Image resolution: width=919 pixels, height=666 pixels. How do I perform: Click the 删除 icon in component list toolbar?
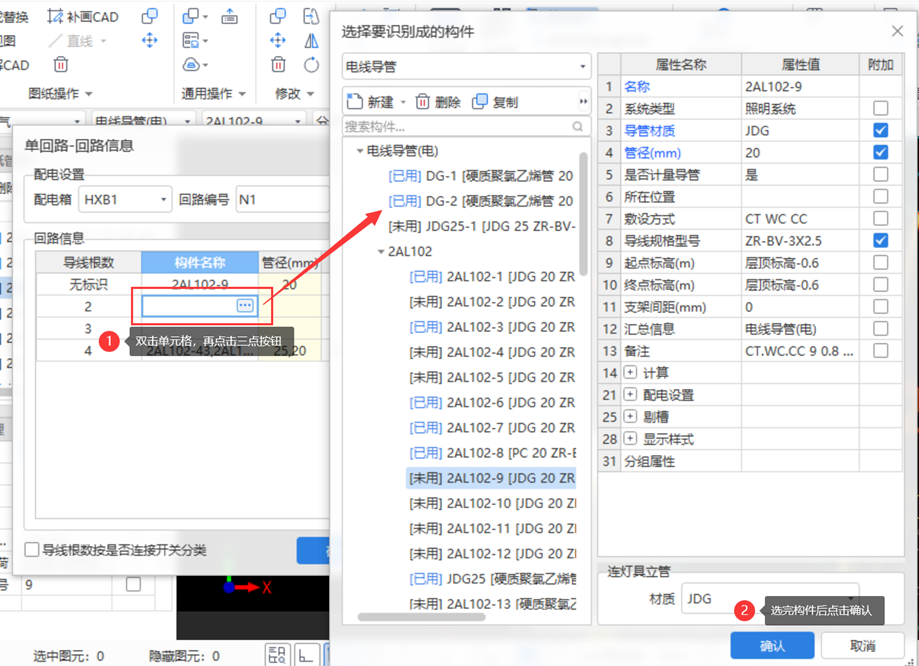423,102
